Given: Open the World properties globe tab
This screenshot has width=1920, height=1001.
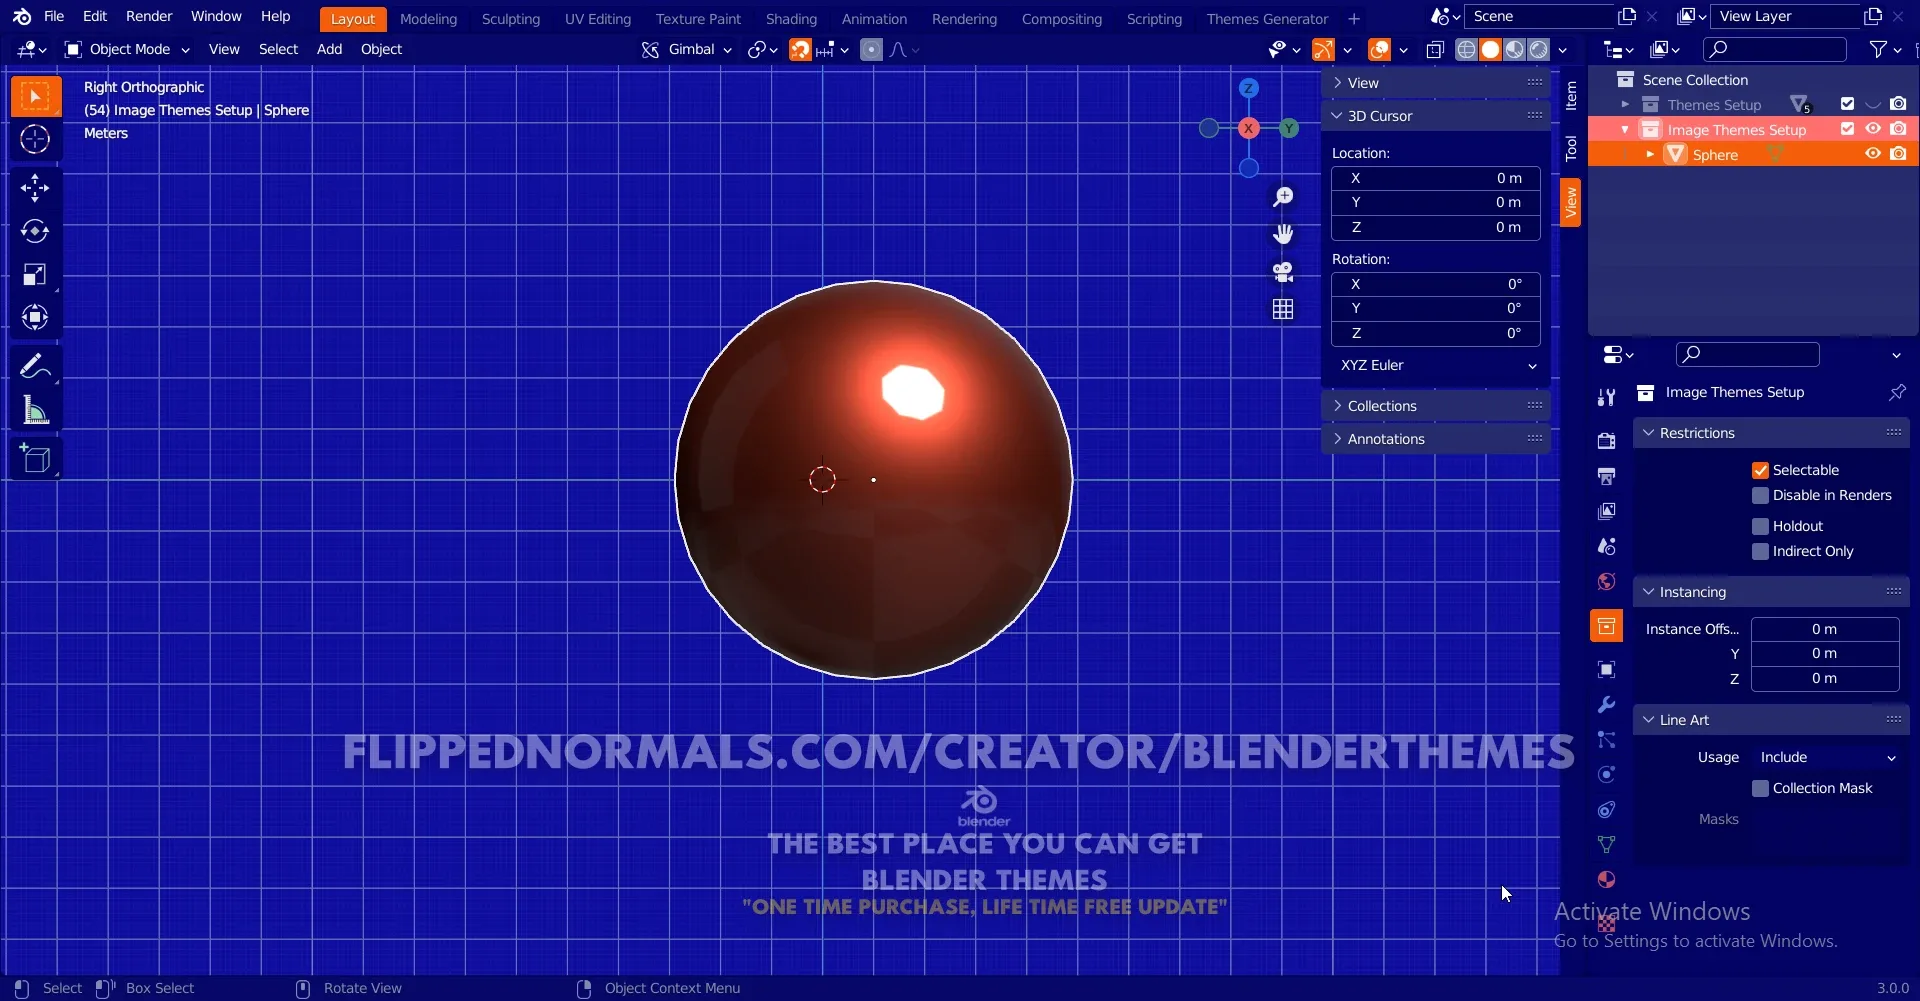Looking at the screenshot, I should pos(1606,581).
